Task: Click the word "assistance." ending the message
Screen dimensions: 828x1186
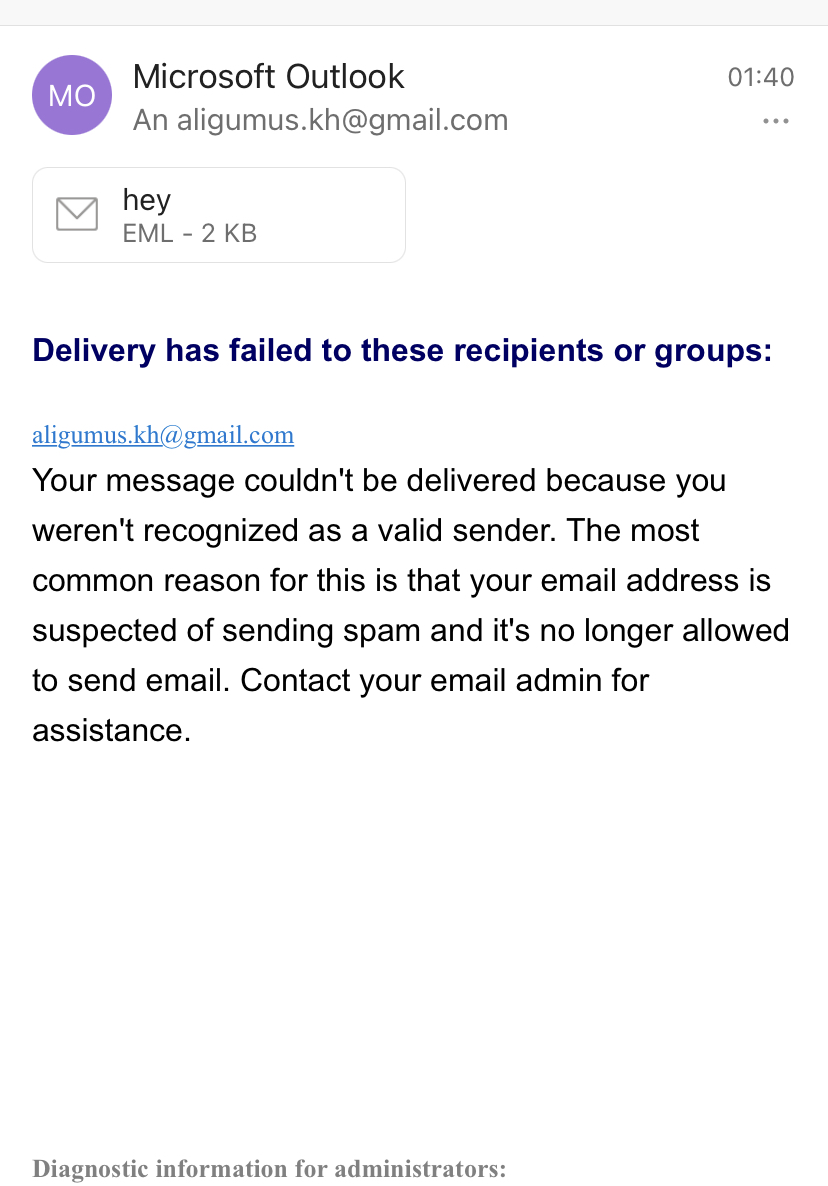Action: click(111, 730)
